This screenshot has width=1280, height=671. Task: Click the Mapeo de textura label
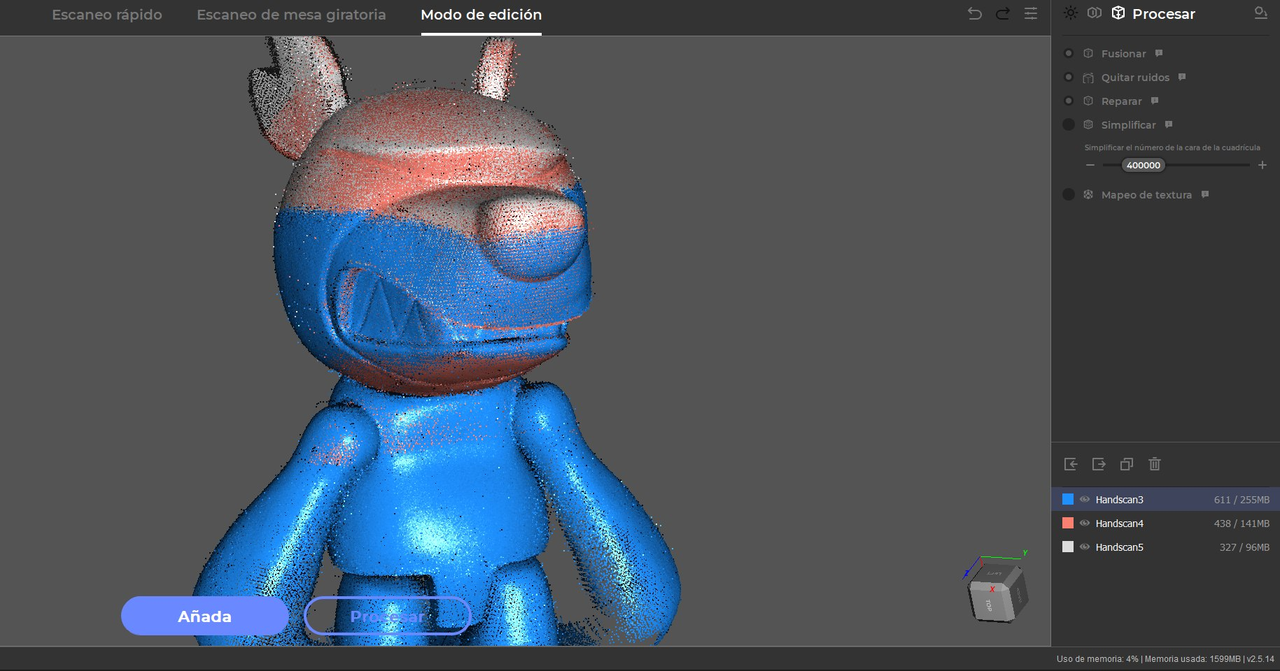tap(1147, 195)
